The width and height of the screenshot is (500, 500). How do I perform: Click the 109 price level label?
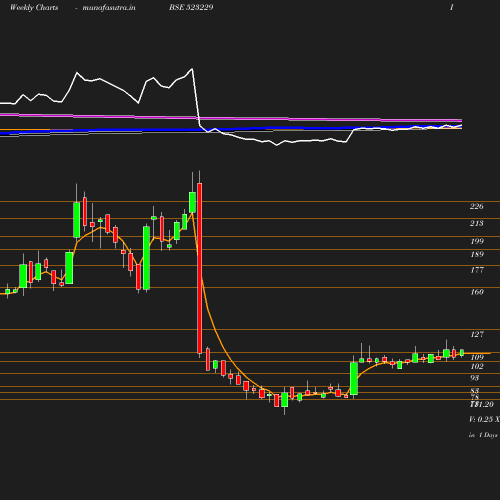click(477, 357)
